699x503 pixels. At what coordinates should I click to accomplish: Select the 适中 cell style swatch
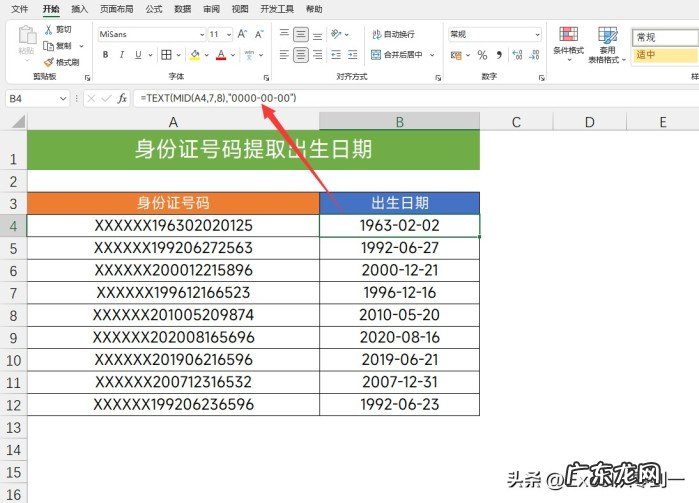(x=666, y=55)
